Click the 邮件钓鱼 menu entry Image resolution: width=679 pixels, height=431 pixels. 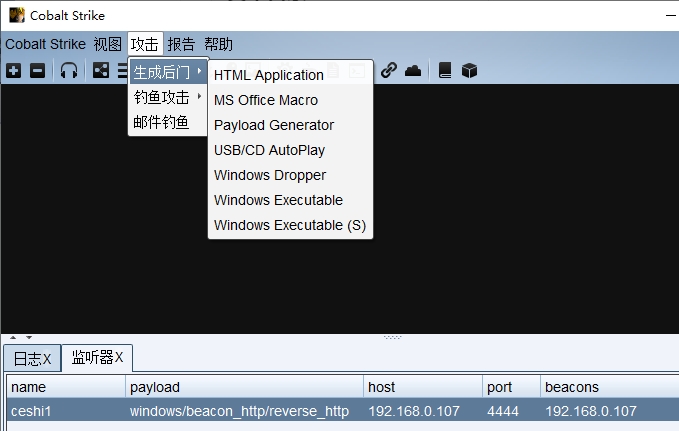click(161, 122)
